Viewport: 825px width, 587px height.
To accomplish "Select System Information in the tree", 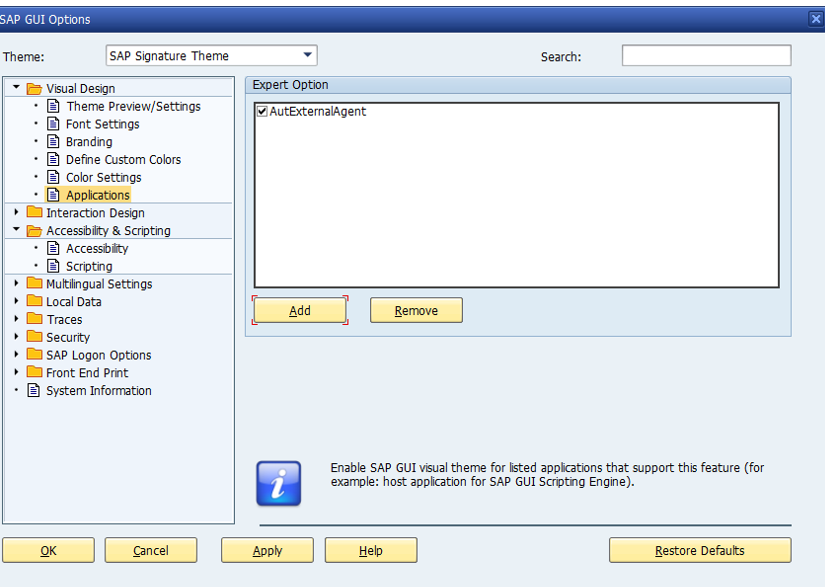I will pyautogui.click(x=99, y=391).
